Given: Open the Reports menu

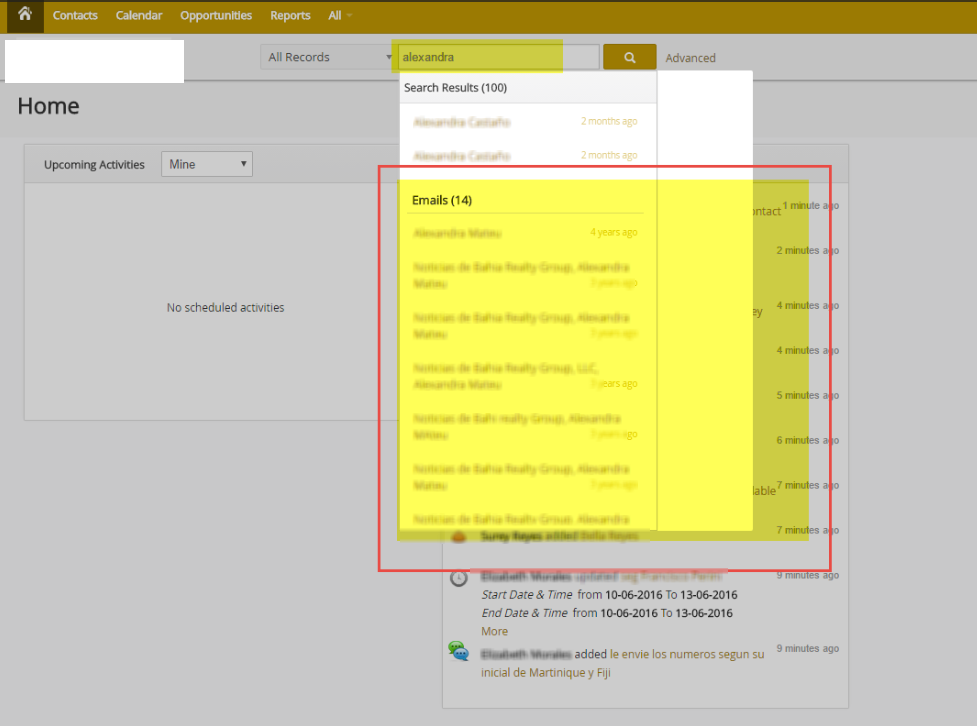Looking at the screenshot, I should coord(290,15).
